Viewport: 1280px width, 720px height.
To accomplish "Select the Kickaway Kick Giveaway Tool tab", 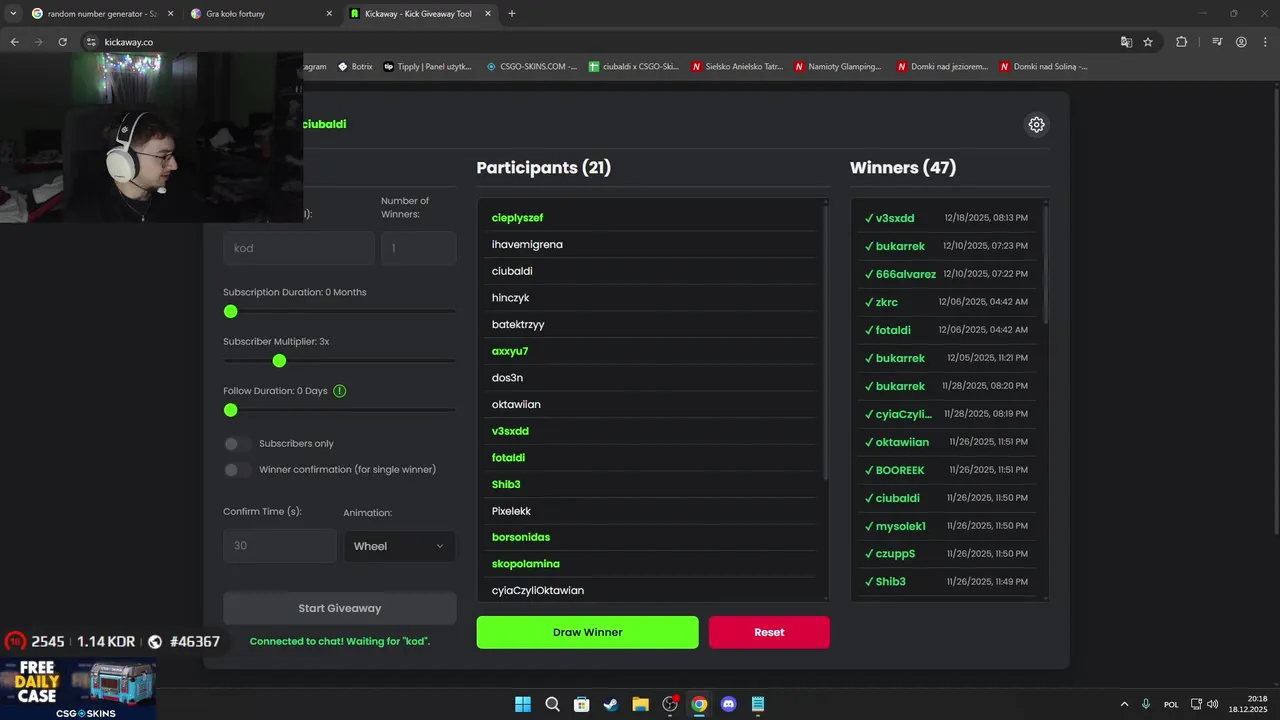I will pos(420,14).
